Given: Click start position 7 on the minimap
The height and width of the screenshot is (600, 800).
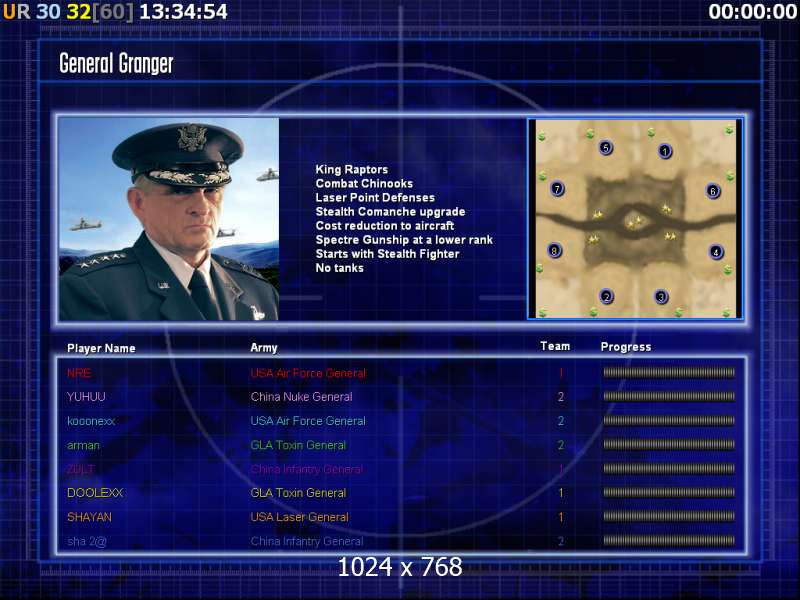Looking at the screenshot, I should [x=557, y=189].
